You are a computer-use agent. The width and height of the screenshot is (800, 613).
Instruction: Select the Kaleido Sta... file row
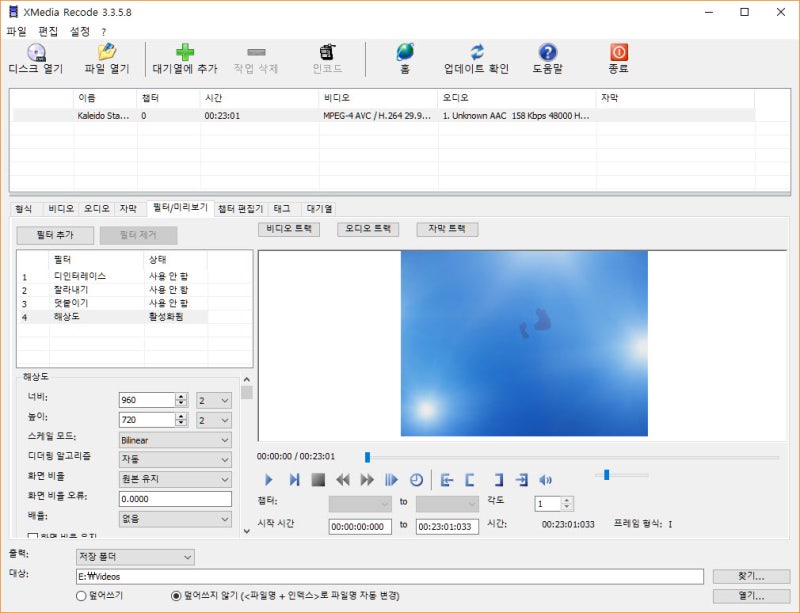tap(384, 116)
